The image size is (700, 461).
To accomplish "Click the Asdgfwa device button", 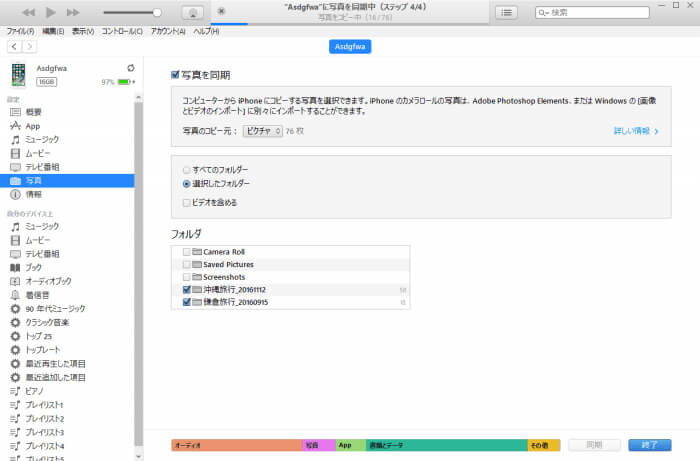I will (x=350, y=46).
